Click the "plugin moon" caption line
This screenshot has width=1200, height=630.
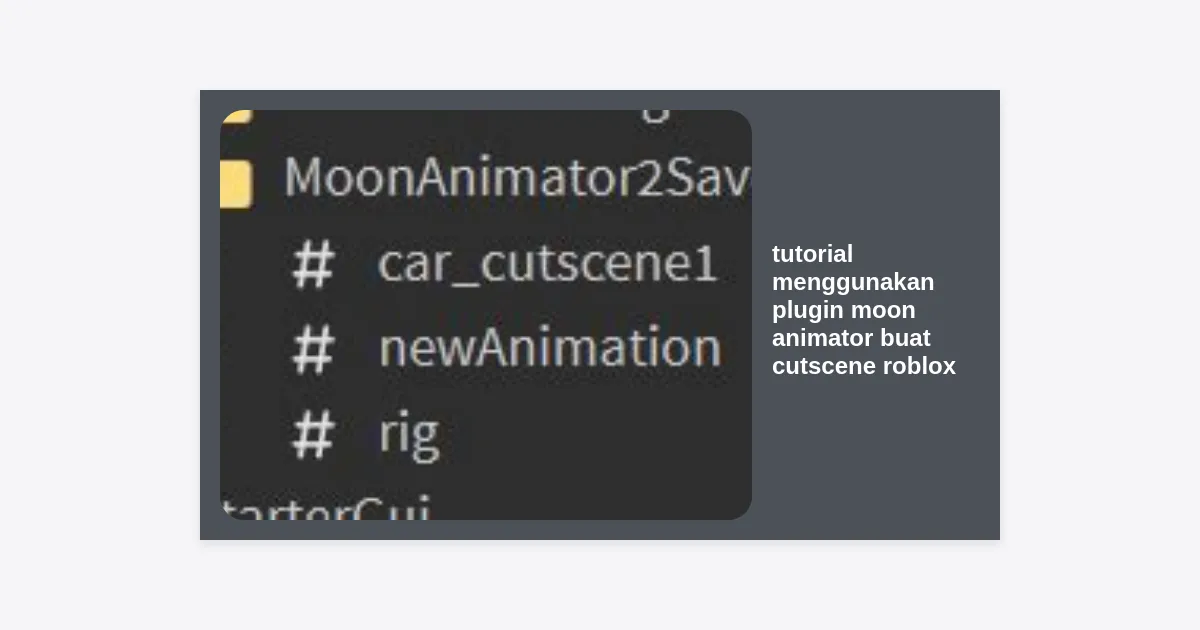pos(843,310)
